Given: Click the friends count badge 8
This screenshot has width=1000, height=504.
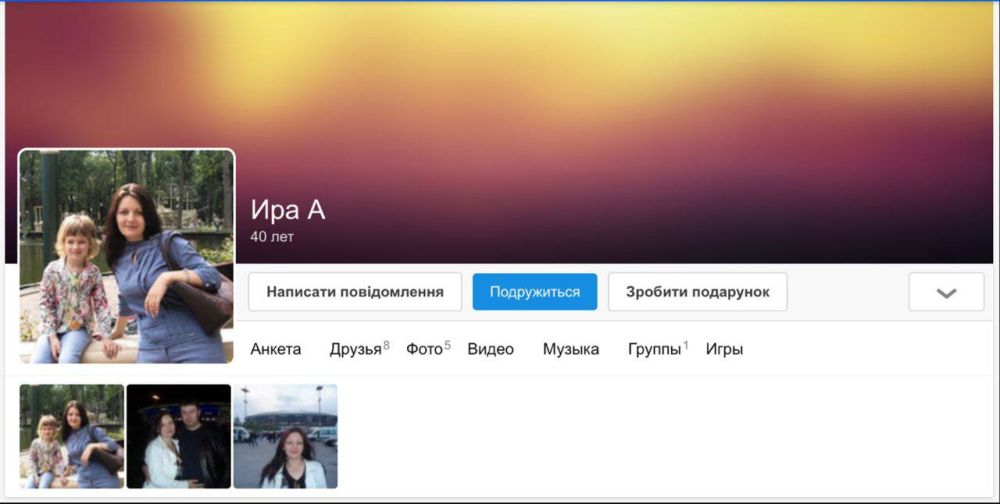Looking at the screenshot, I should [386, 345].
